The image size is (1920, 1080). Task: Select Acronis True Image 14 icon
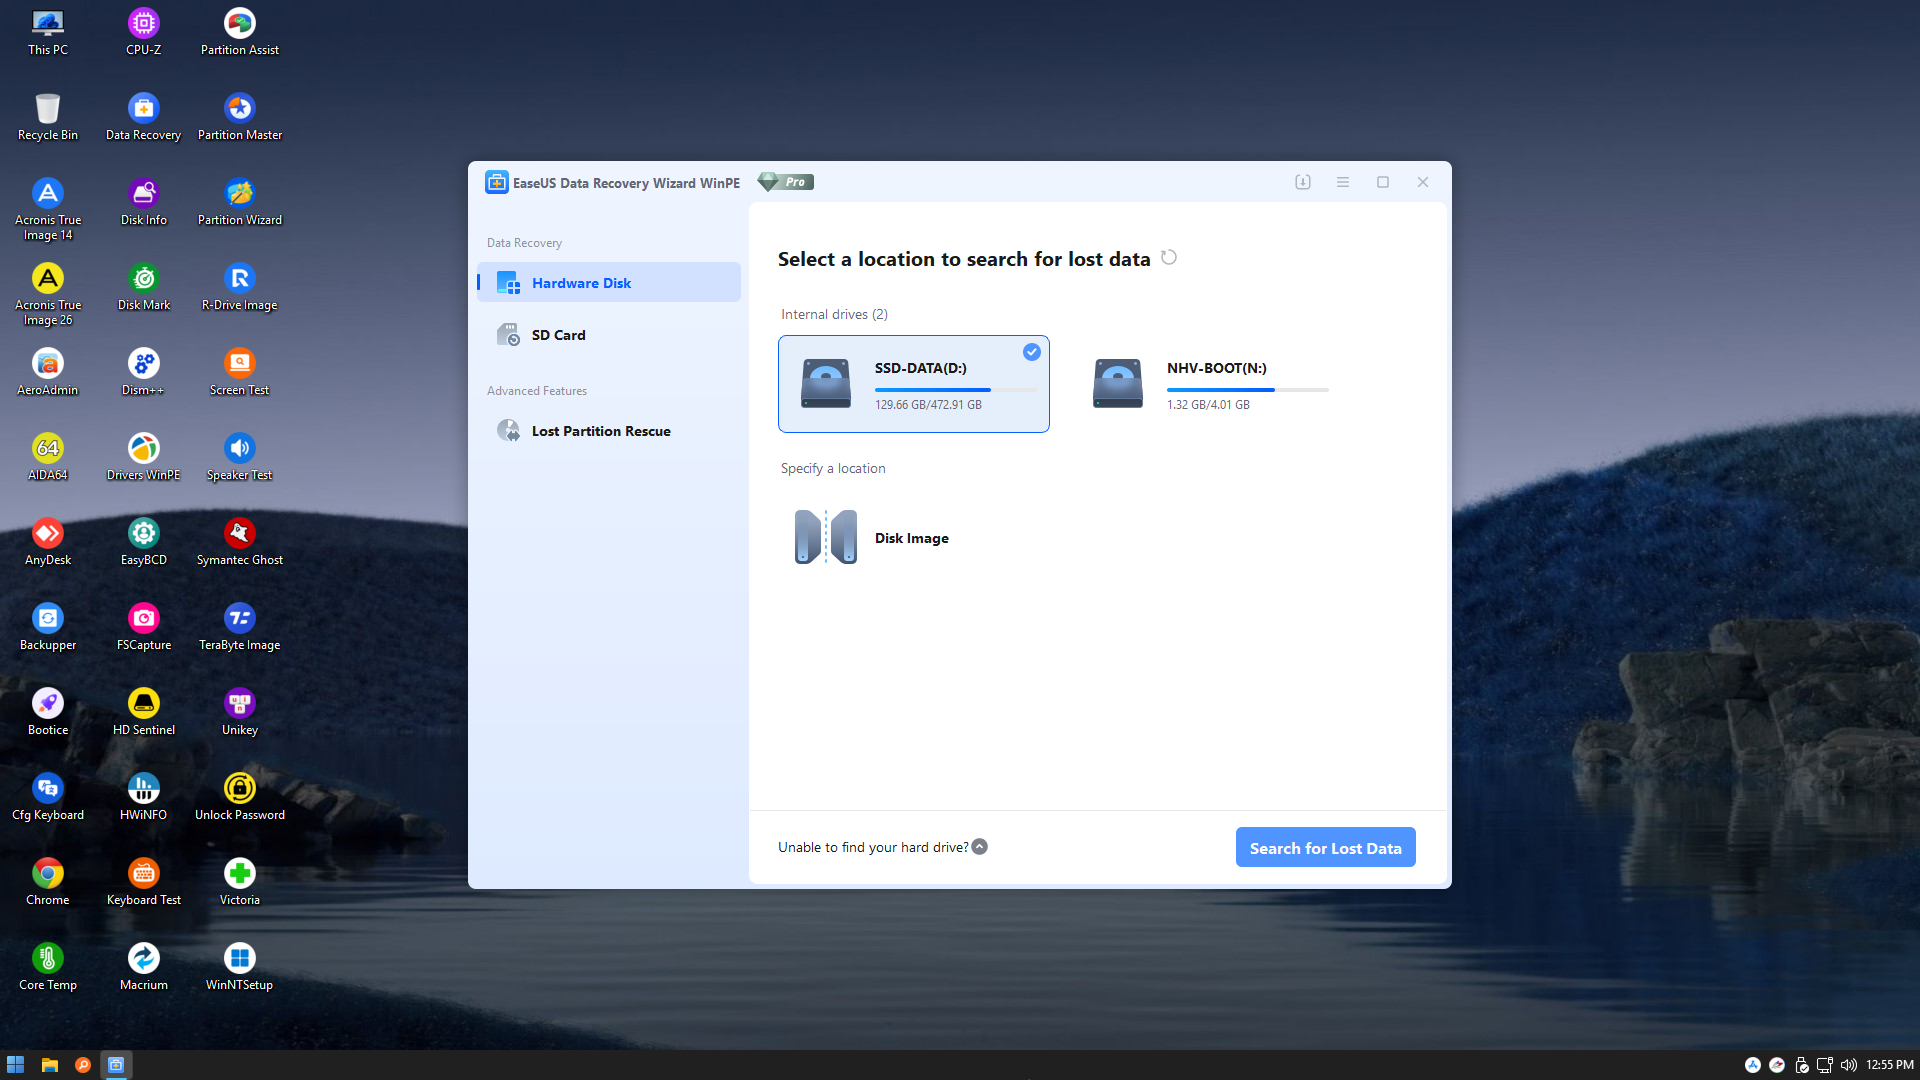[48, 209]
